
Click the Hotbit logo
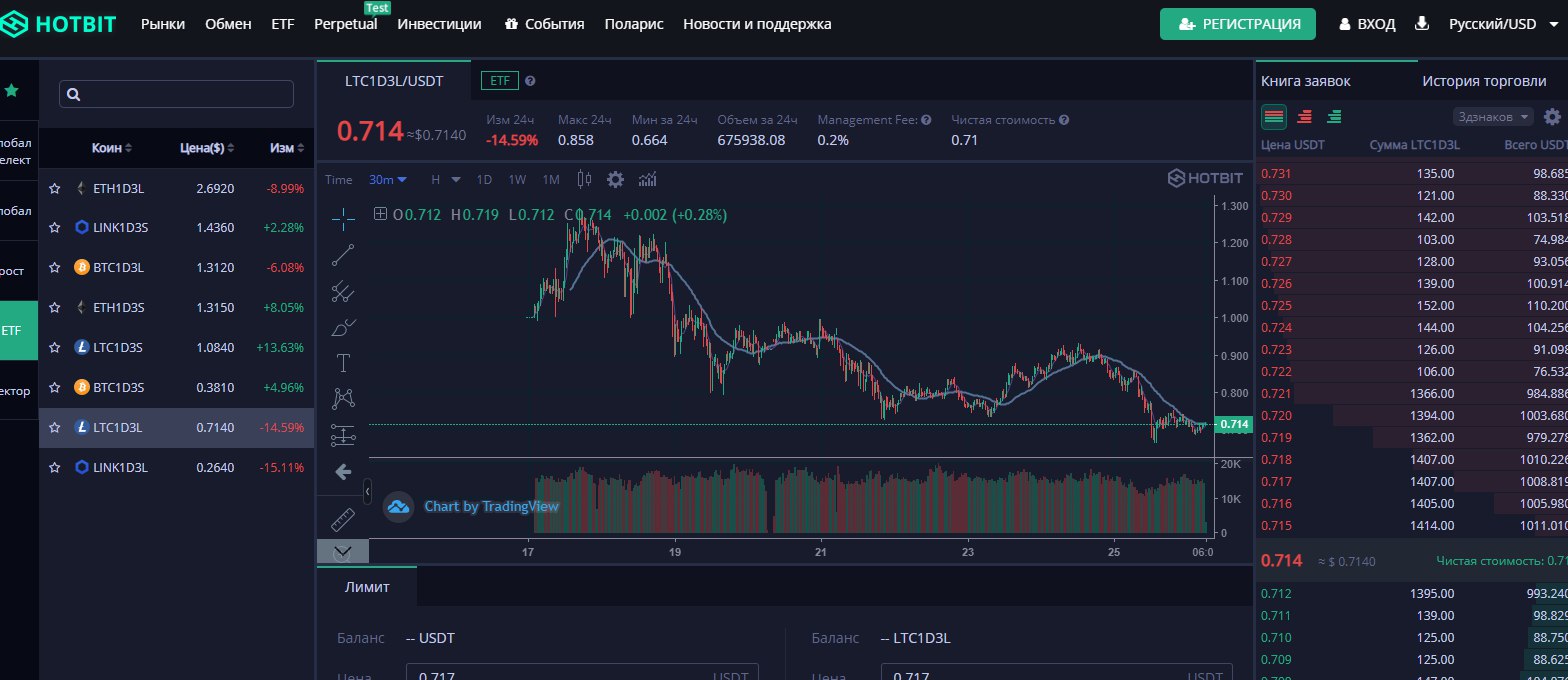pyautogui.click(x=59, y=24)
